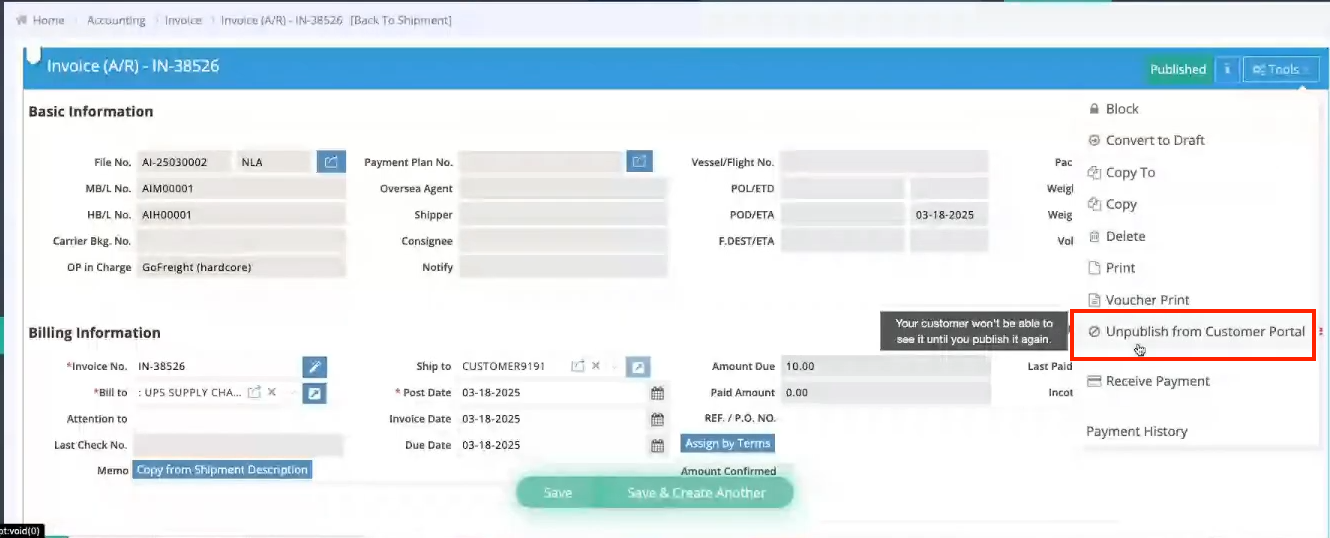
Task: Choose Voucher Print from Tools menu
Action: [x=1147, y=300]
